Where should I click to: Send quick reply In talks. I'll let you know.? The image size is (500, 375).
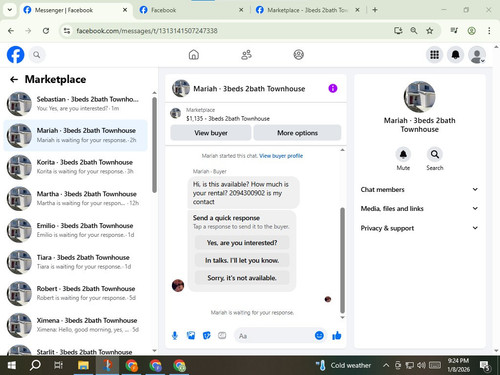coord(242,260)
